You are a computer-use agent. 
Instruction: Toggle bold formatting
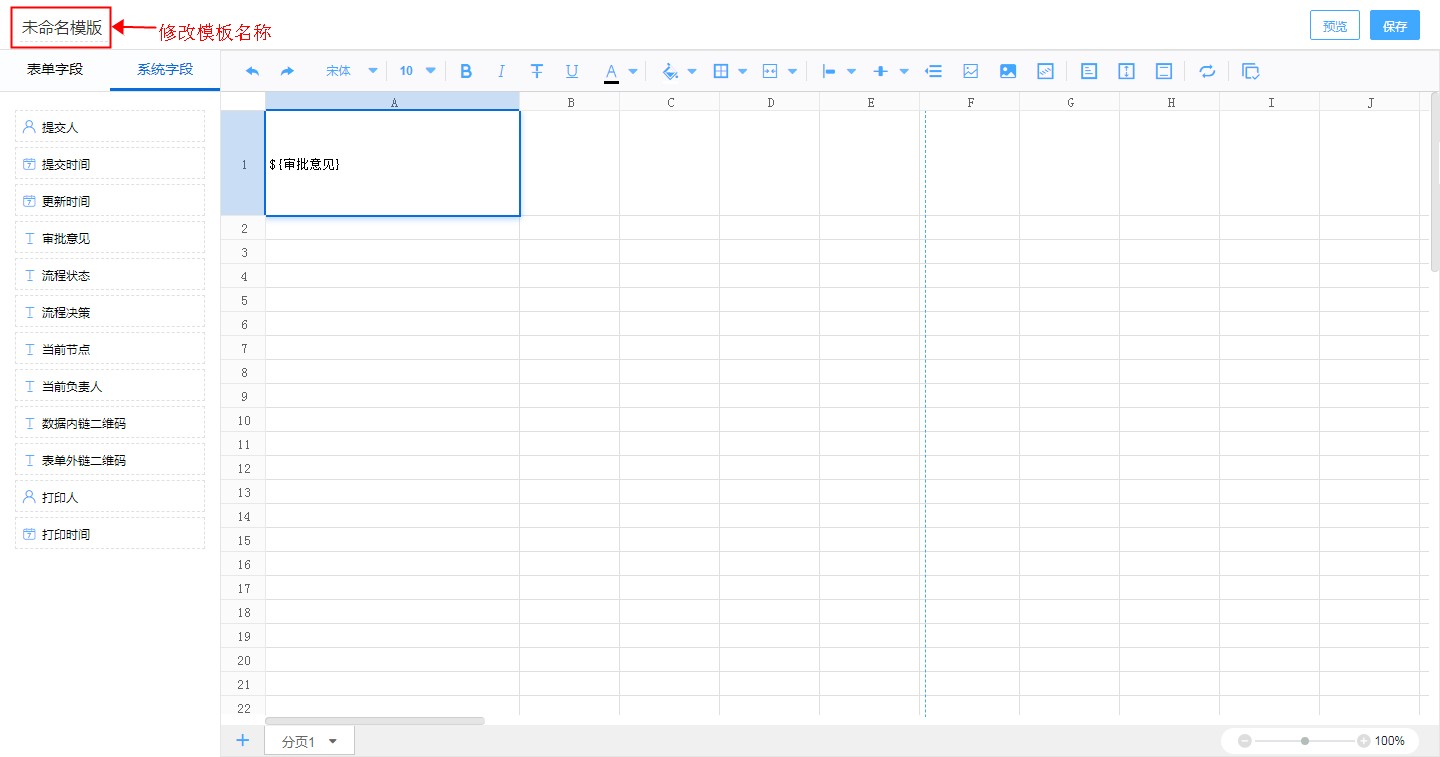coord(465,71)
